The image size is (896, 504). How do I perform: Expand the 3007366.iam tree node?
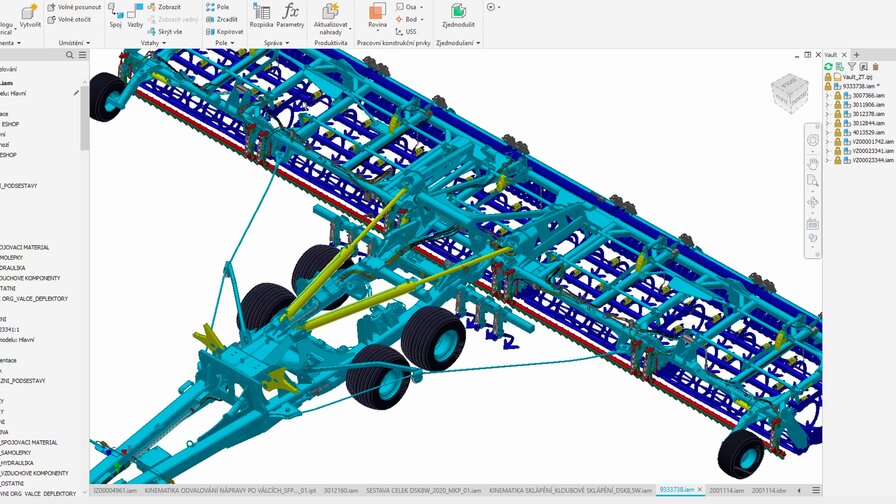pos(827,95)
